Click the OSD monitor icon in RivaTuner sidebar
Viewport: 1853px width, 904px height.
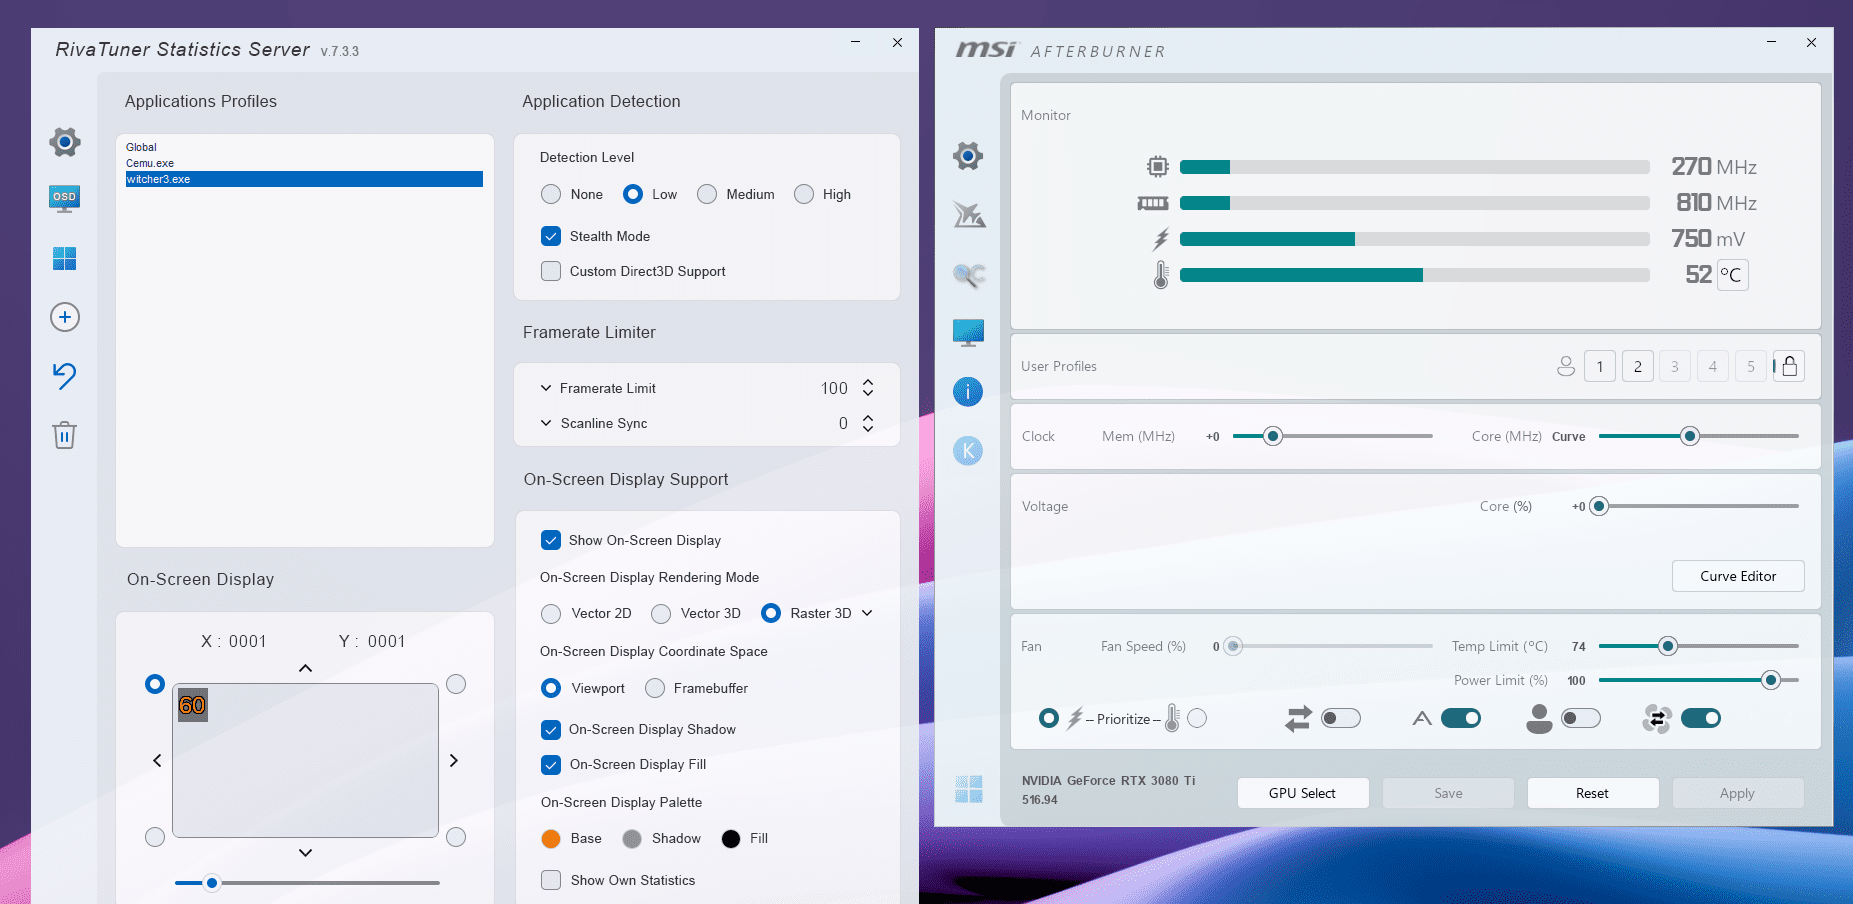pyautogui.click(x=64, y=199)
